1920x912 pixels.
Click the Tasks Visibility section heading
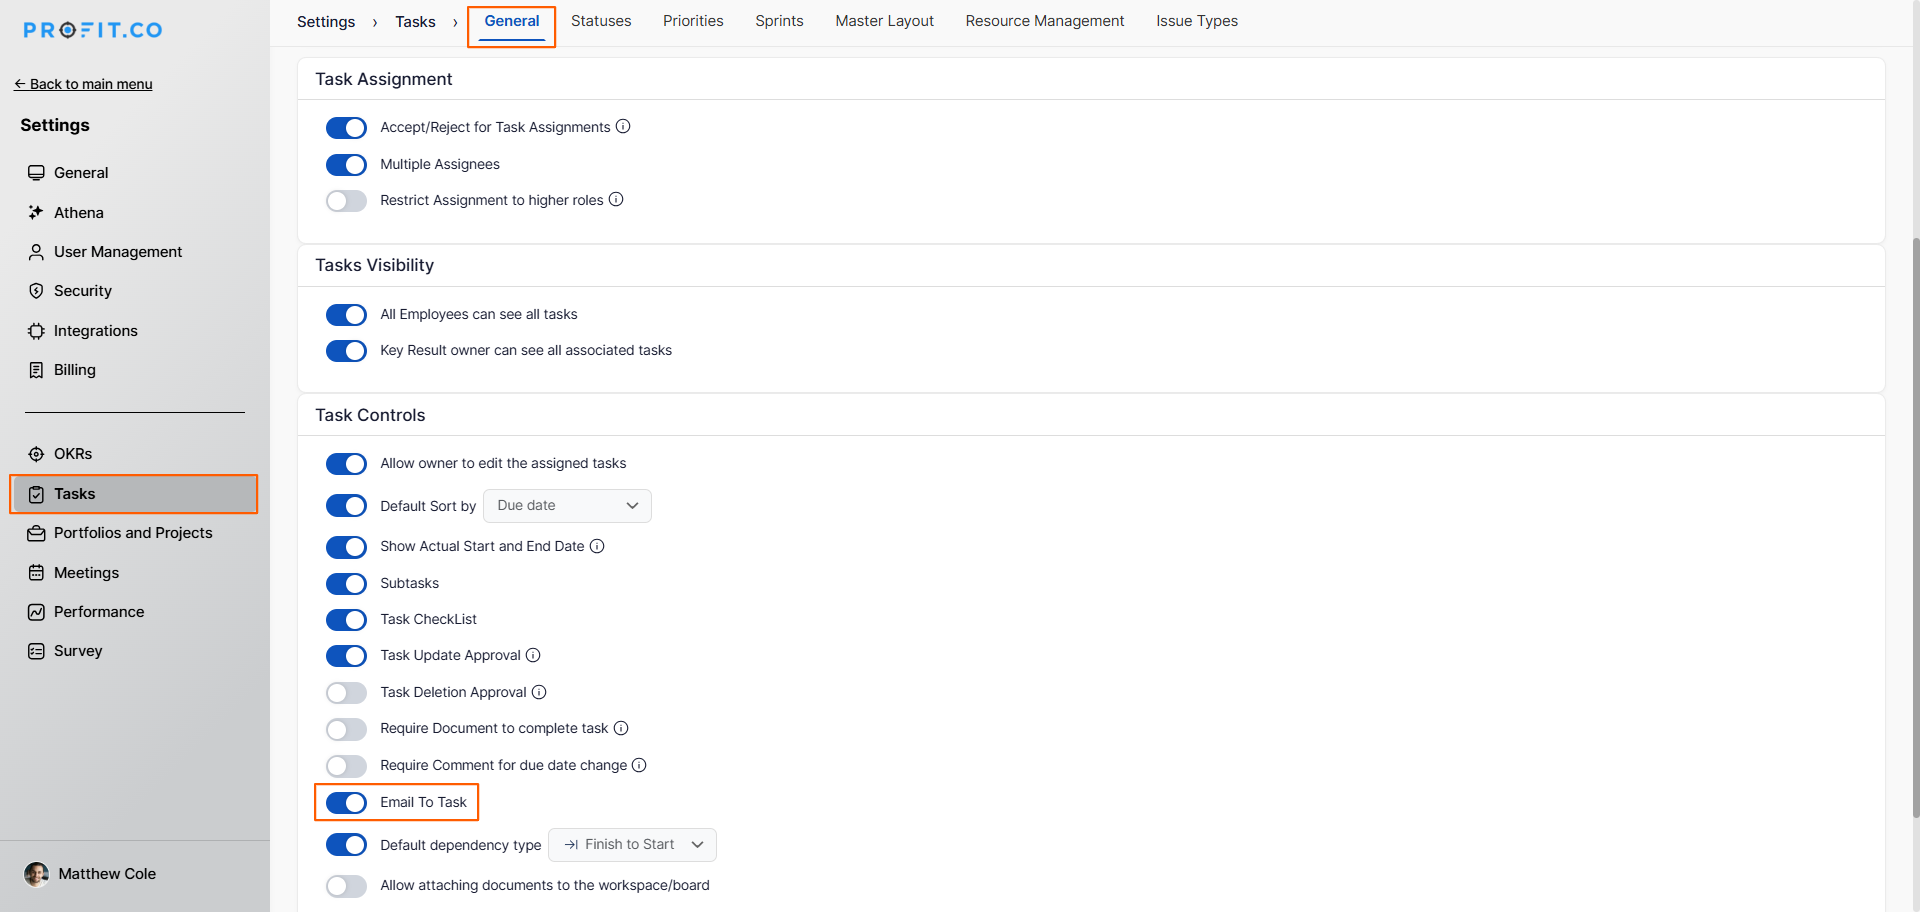pos(375,265)
